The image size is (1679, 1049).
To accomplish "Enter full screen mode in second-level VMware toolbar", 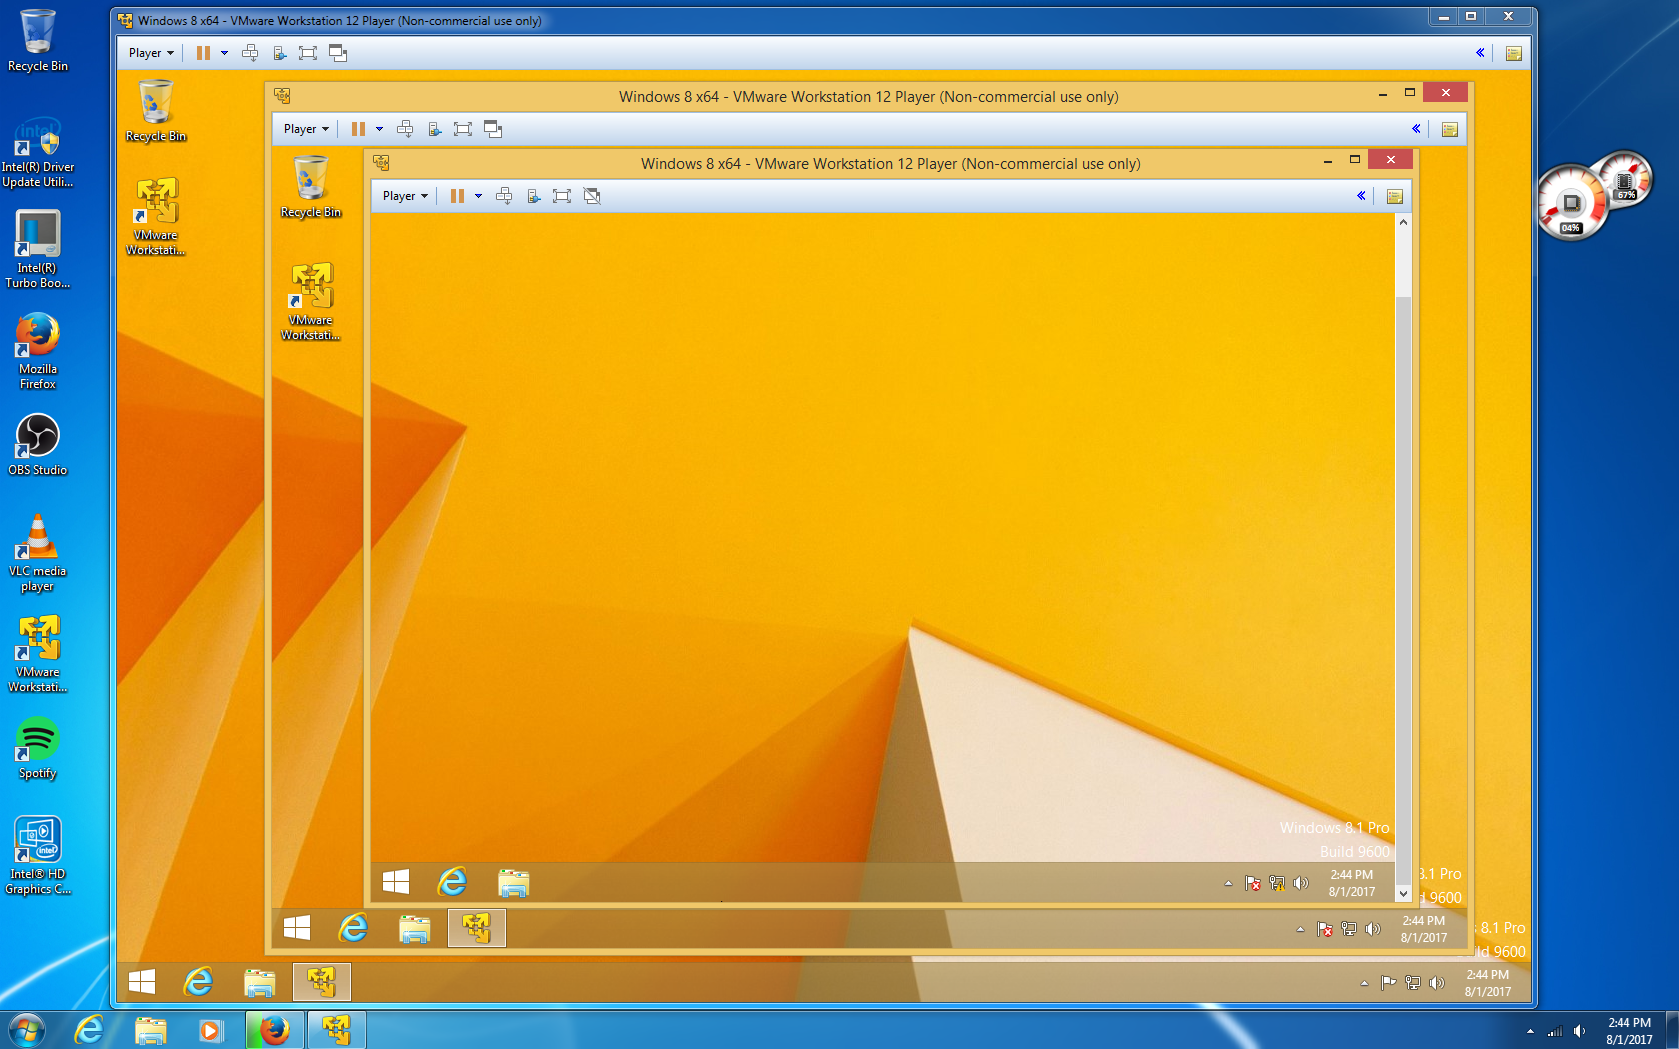I will coord(463,129).
